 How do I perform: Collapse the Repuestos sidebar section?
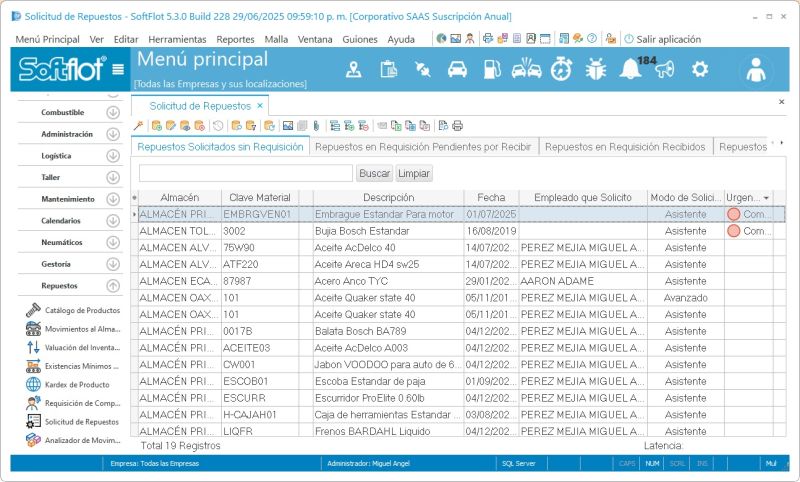pyautogui.click(x=112, y=286)
